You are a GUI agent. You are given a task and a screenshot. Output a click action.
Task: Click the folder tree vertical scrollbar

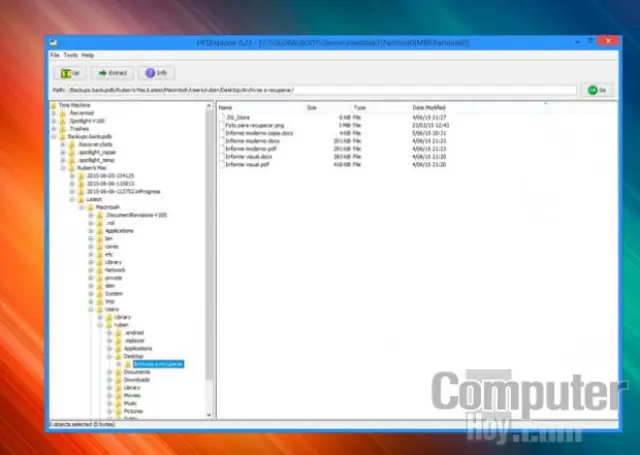click(x=208, y=250)
